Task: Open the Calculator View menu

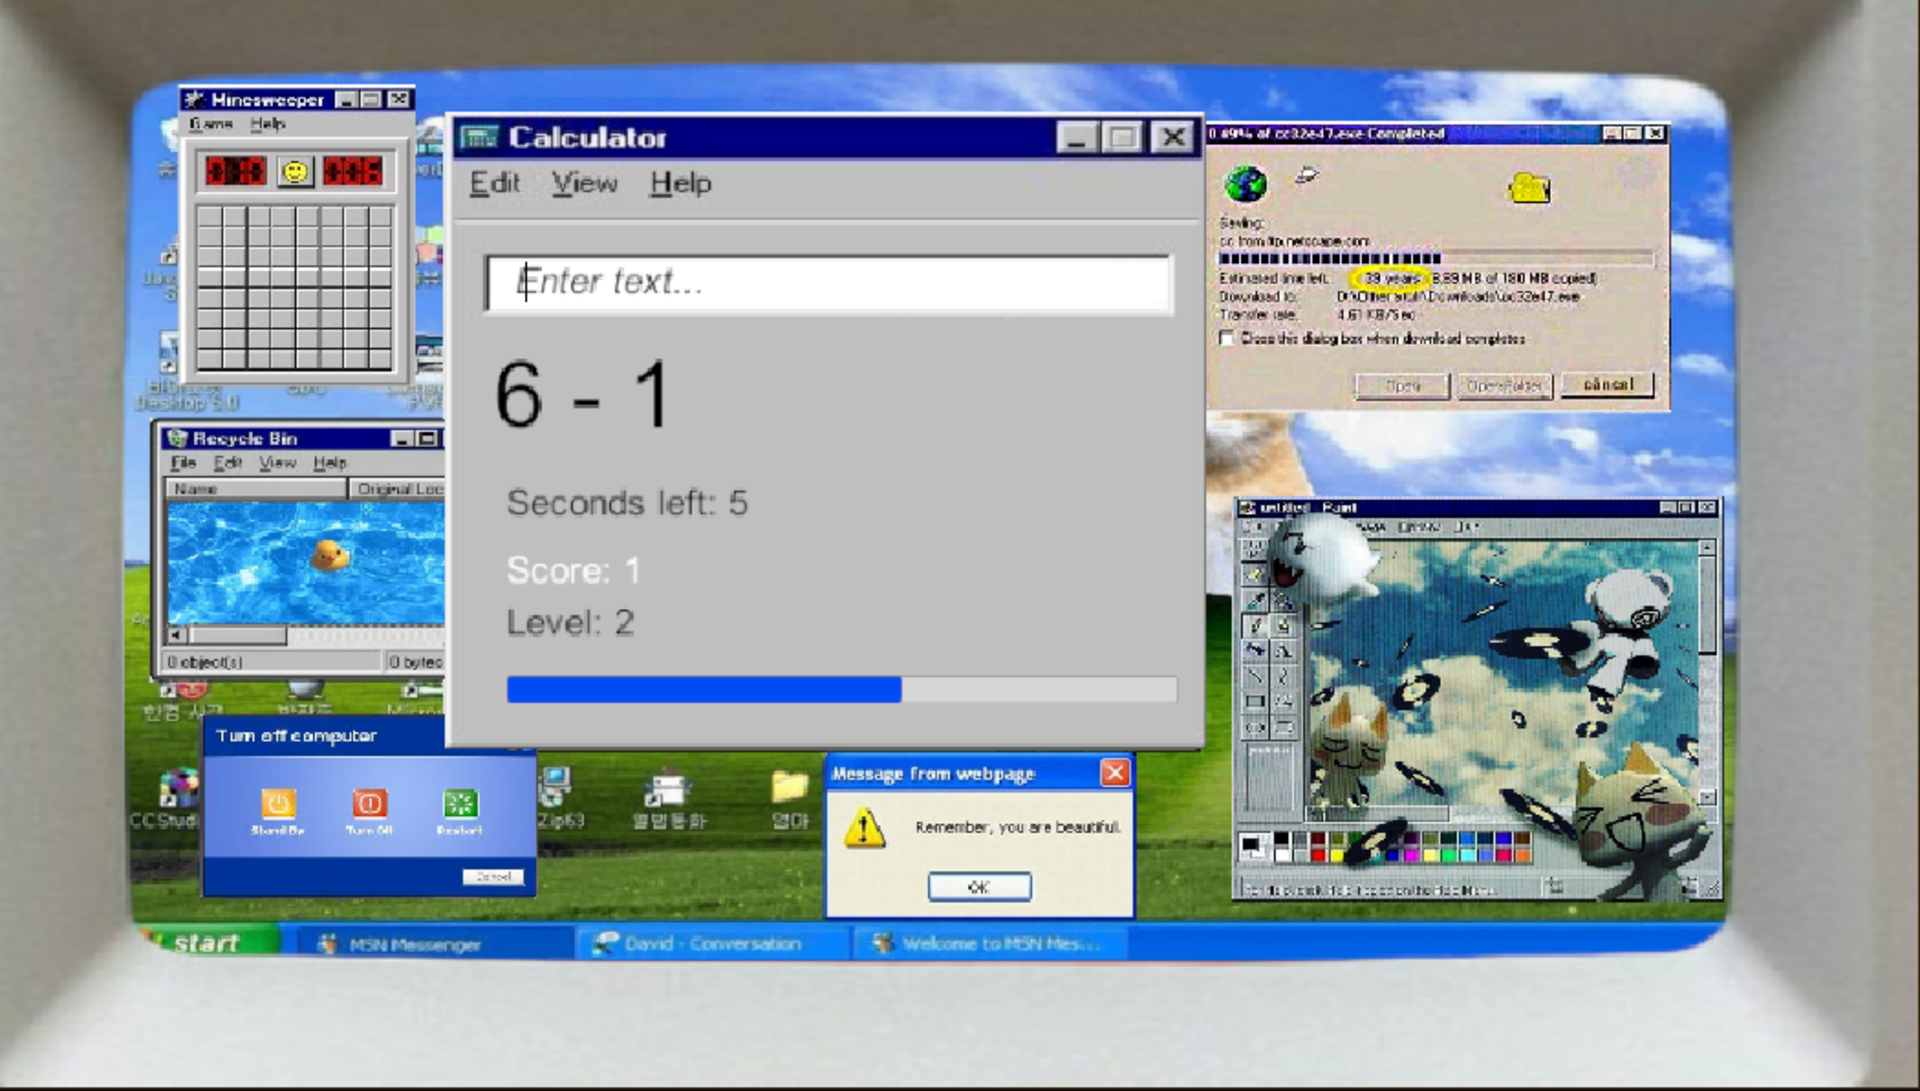Action: [x=584, y=183]
